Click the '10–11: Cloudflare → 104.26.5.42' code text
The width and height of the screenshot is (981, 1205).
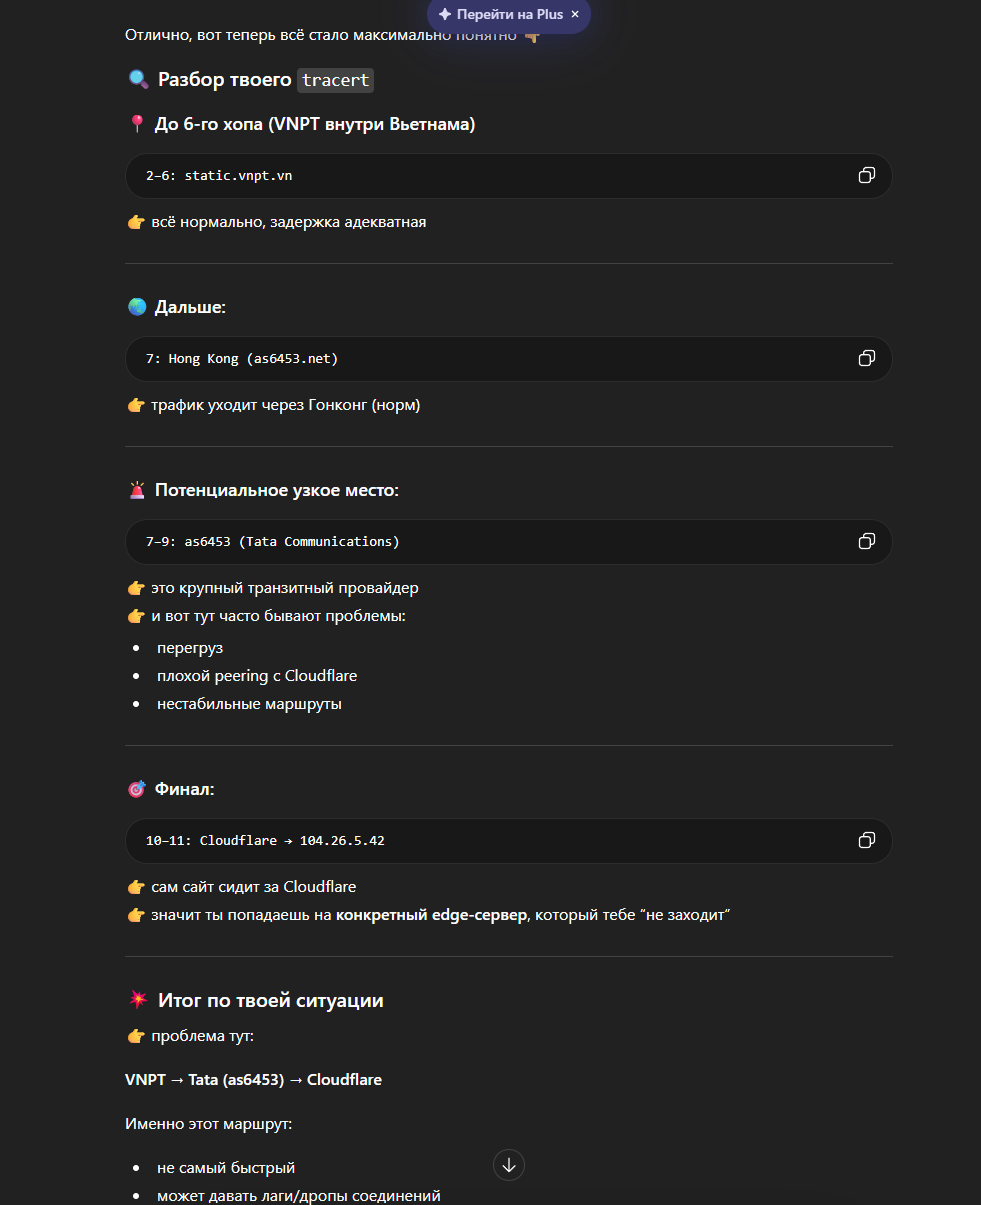click(x=265, y=840)
